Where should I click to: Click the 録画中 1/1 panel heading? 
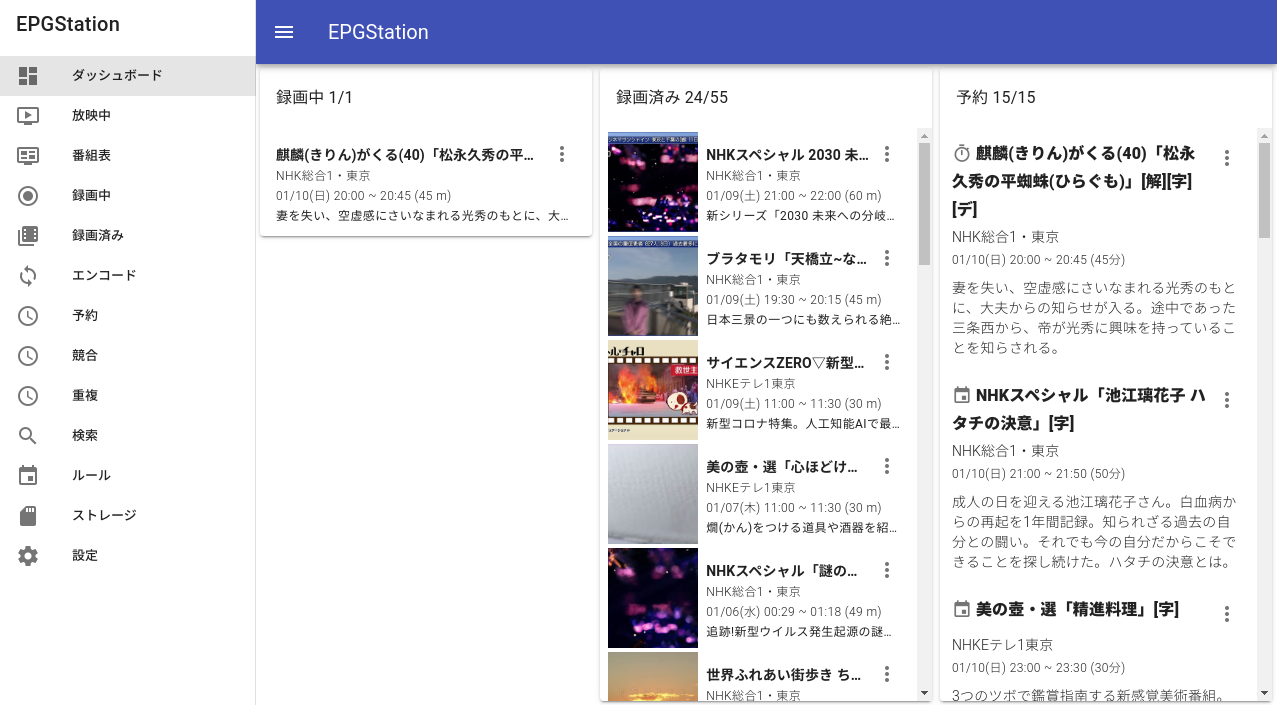point(314,97)
